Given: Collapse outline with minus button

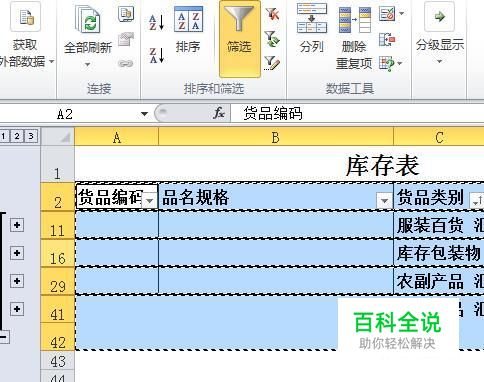Looking at the screenshot, I should click(4, 337).
